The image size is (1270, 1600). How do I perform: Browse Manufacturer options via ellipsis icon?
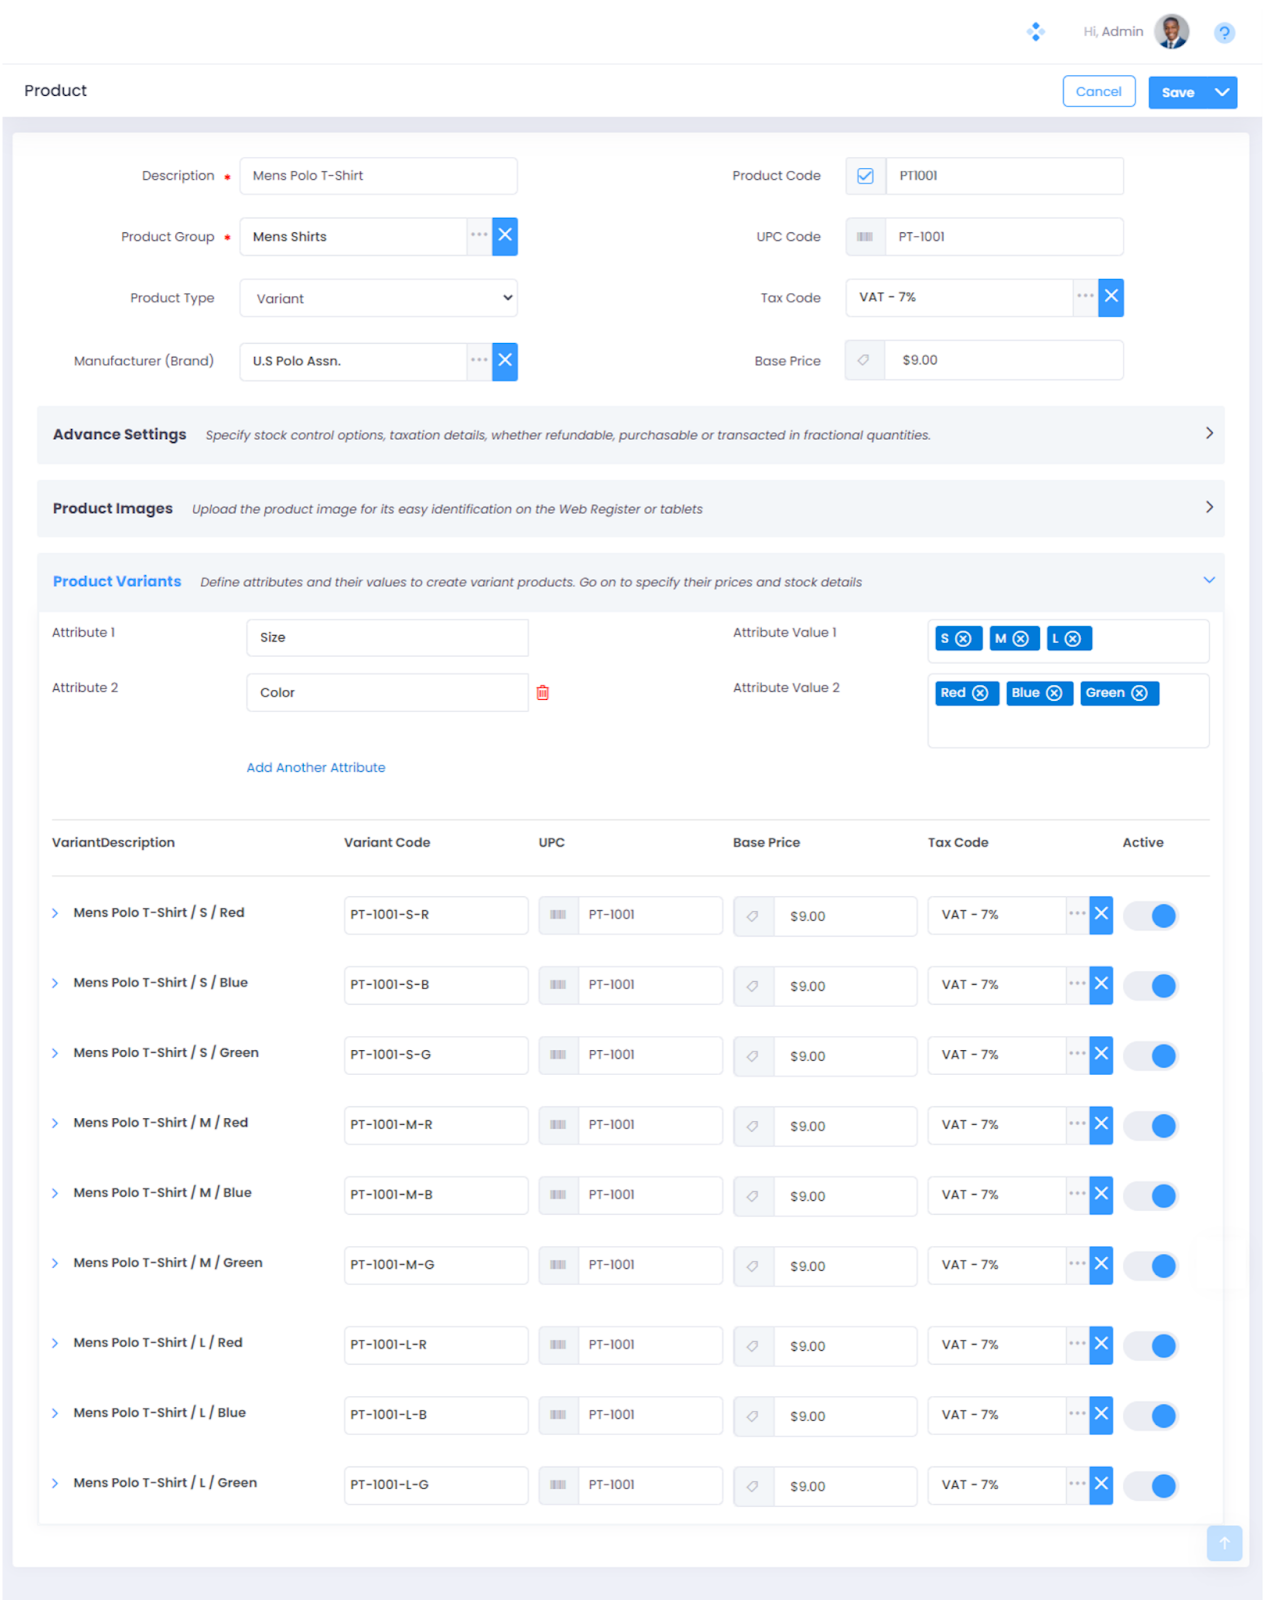(479, 360)
